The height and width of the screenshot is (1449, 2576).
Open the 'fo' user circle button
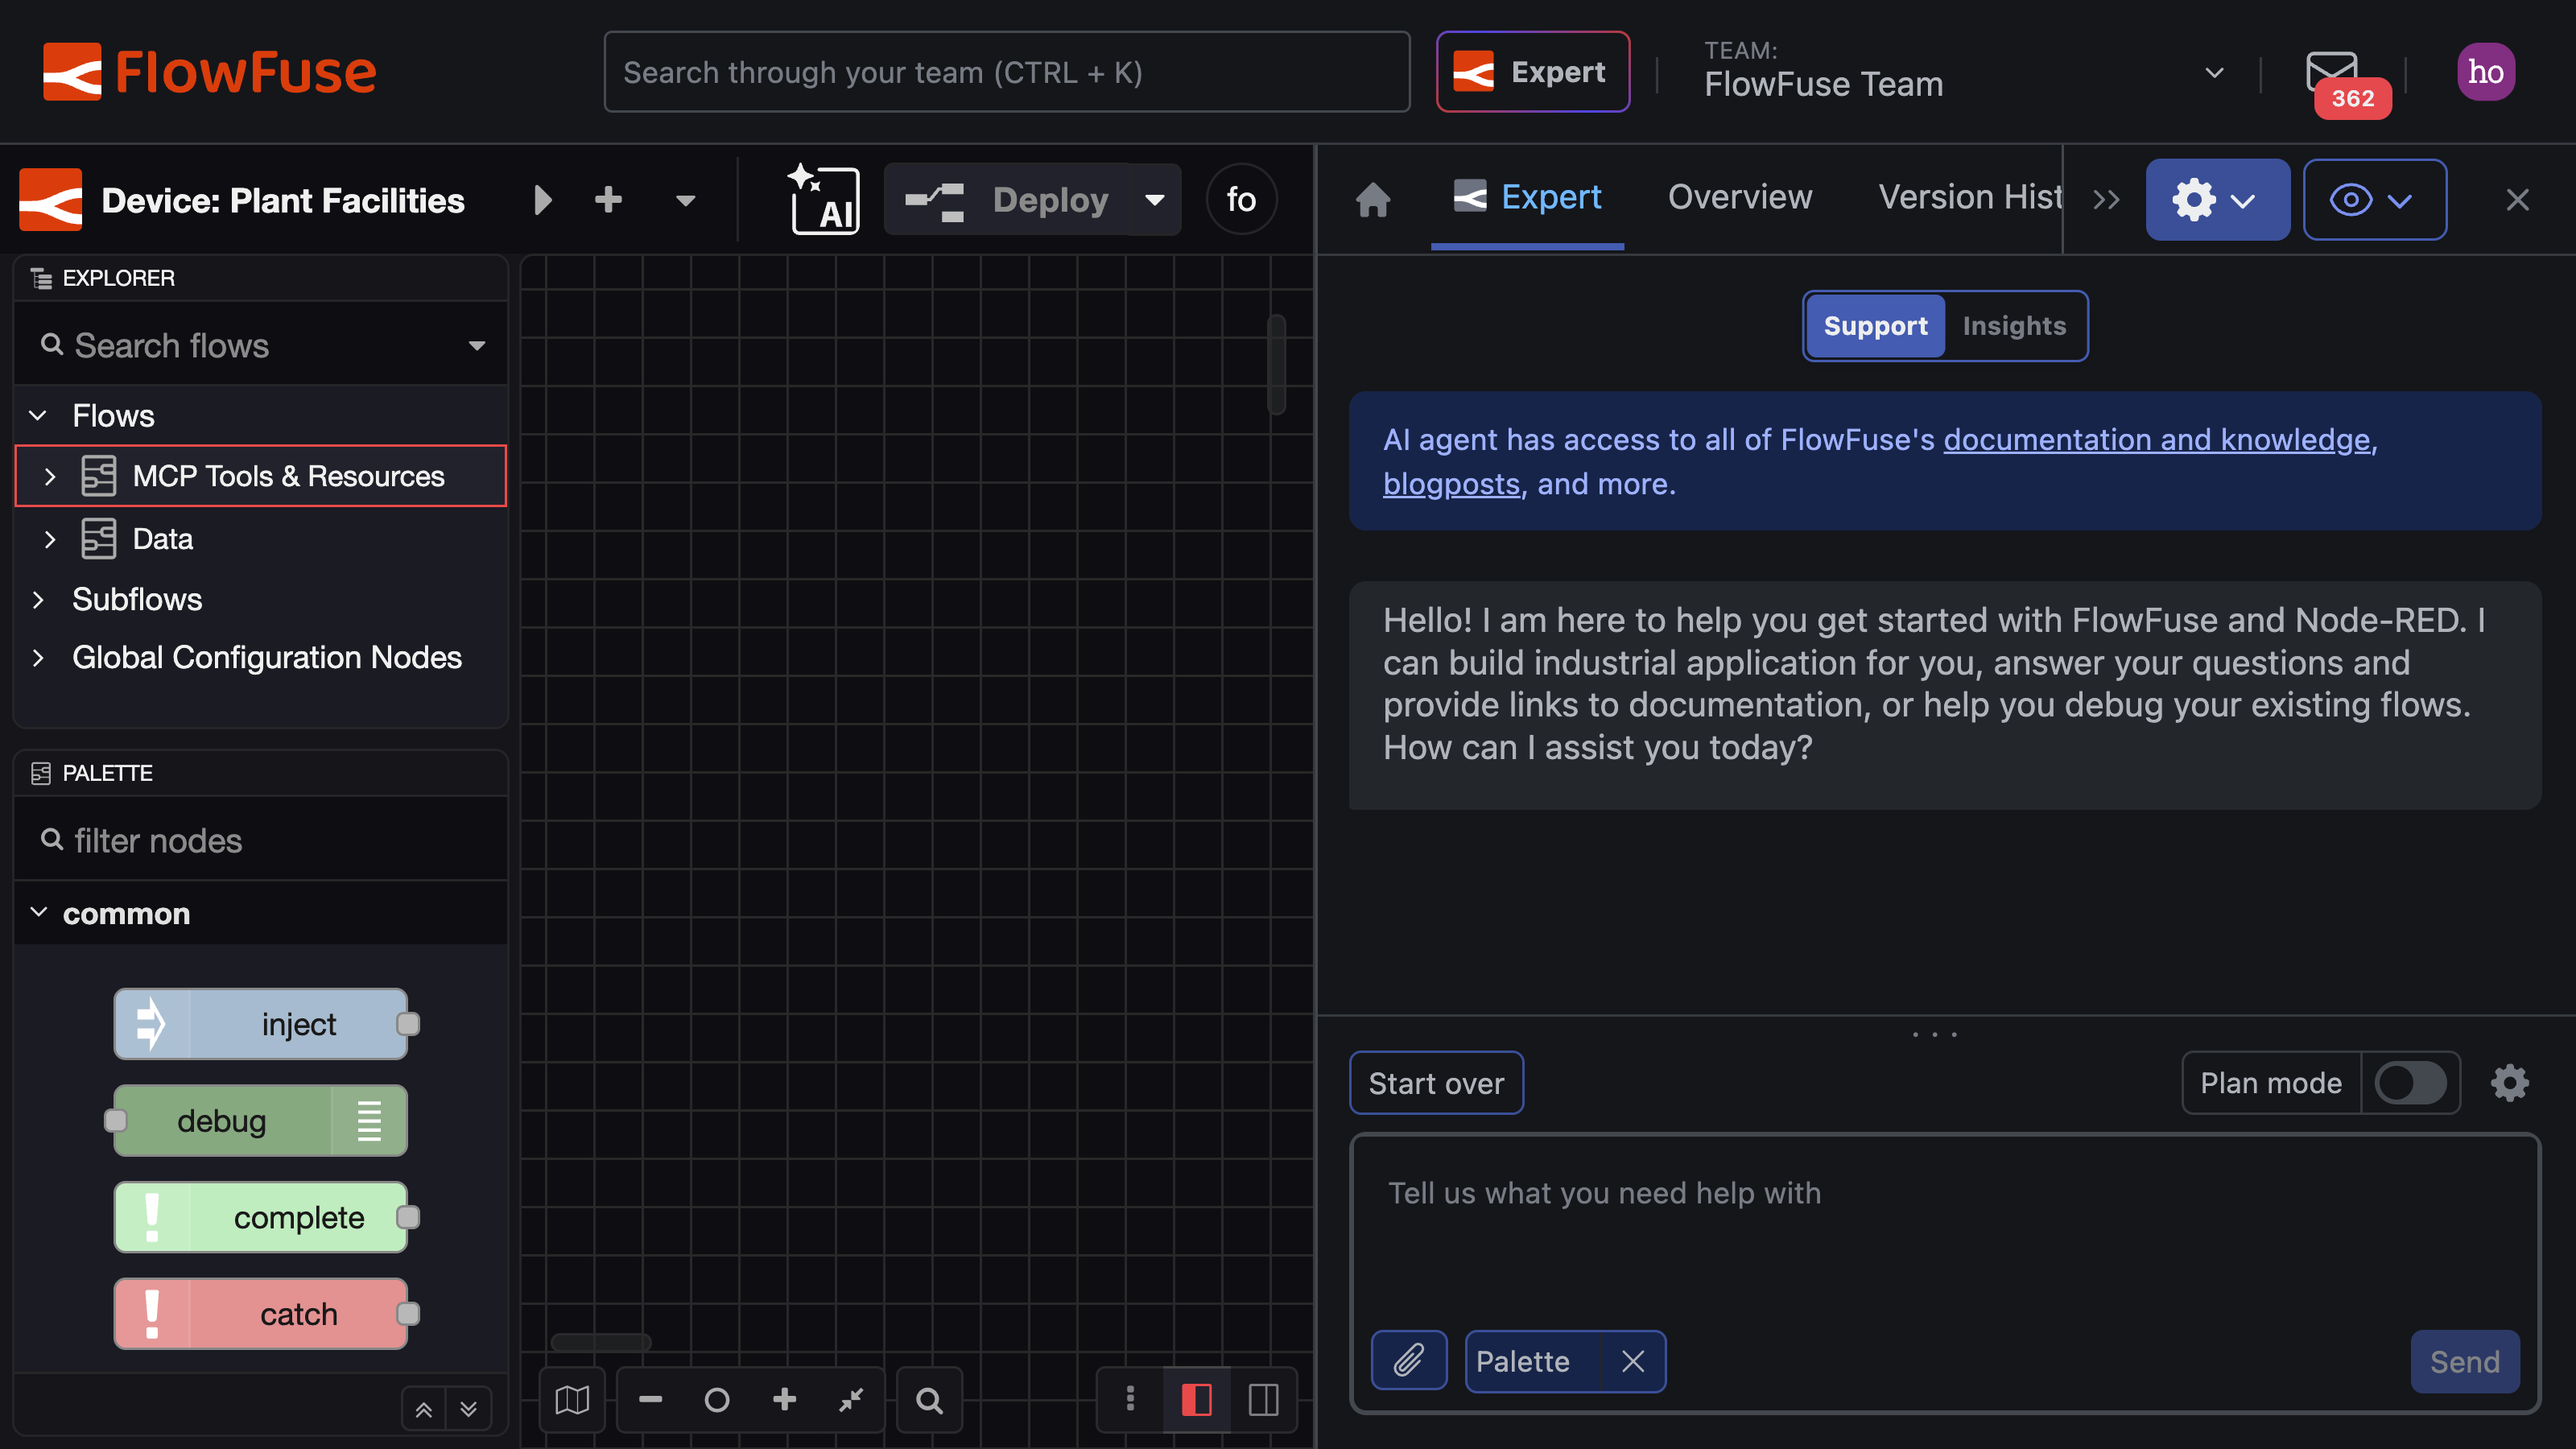(1241, 200)
